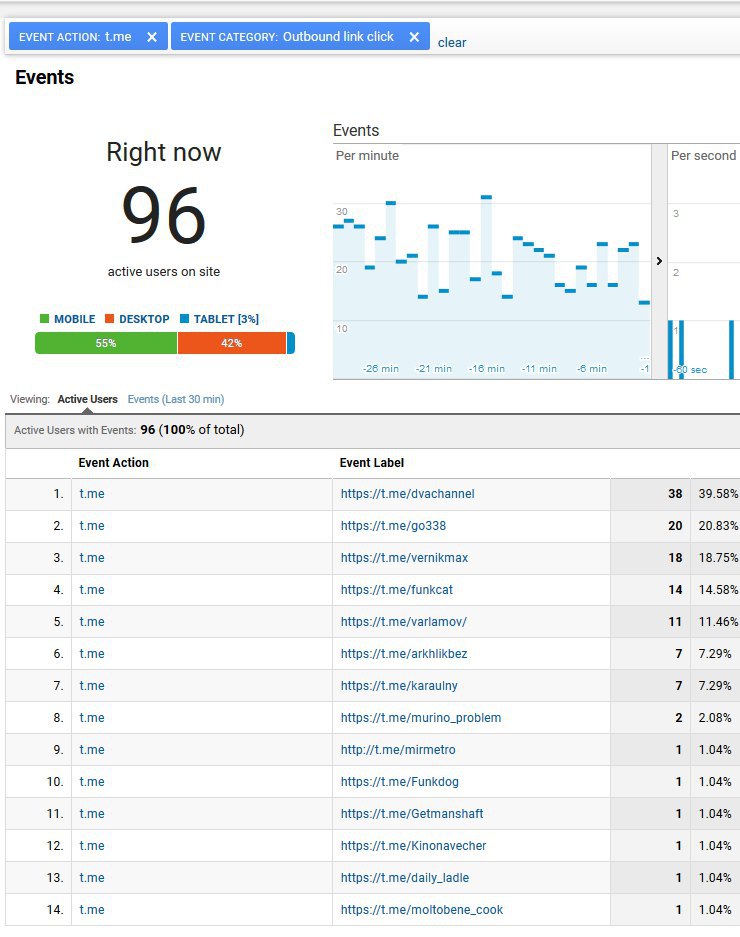Click the Per second chart label

pyautogui.click(x=704, y=155)
